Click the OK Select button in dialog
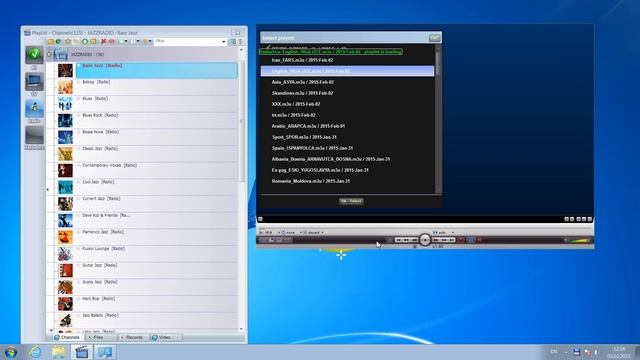This screenshot has height=360, width=640. click(351, 201)
